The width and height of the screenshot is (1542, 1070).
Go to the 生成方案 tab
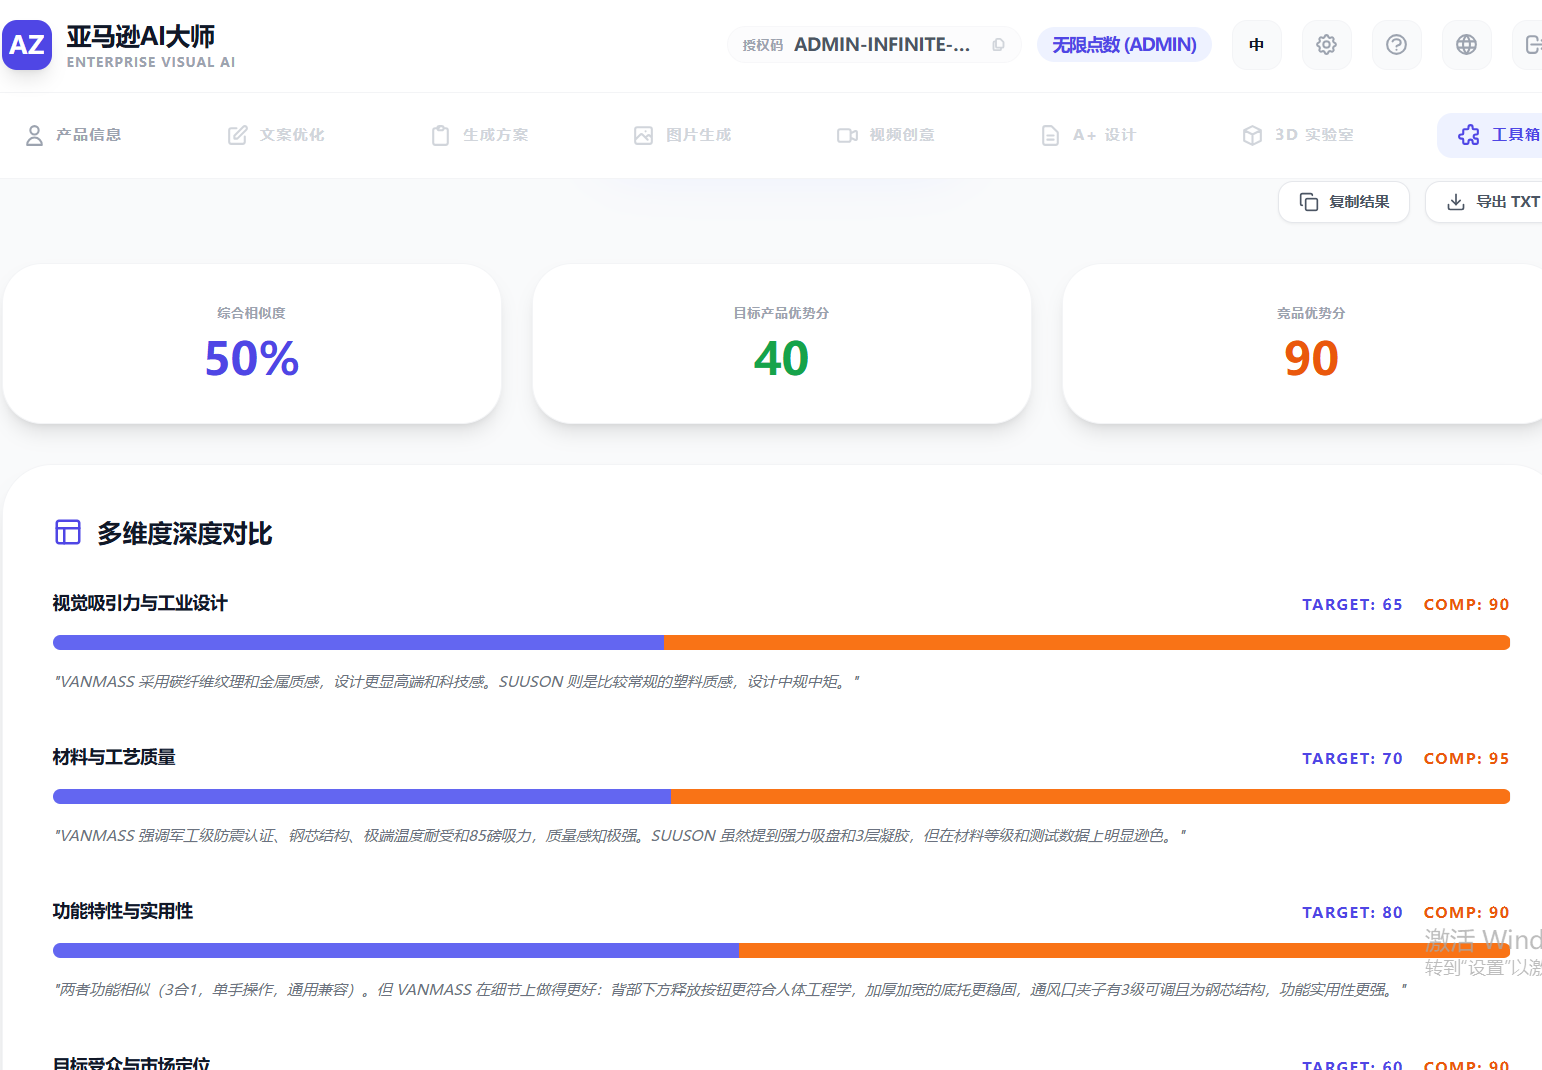coord(480,135)
